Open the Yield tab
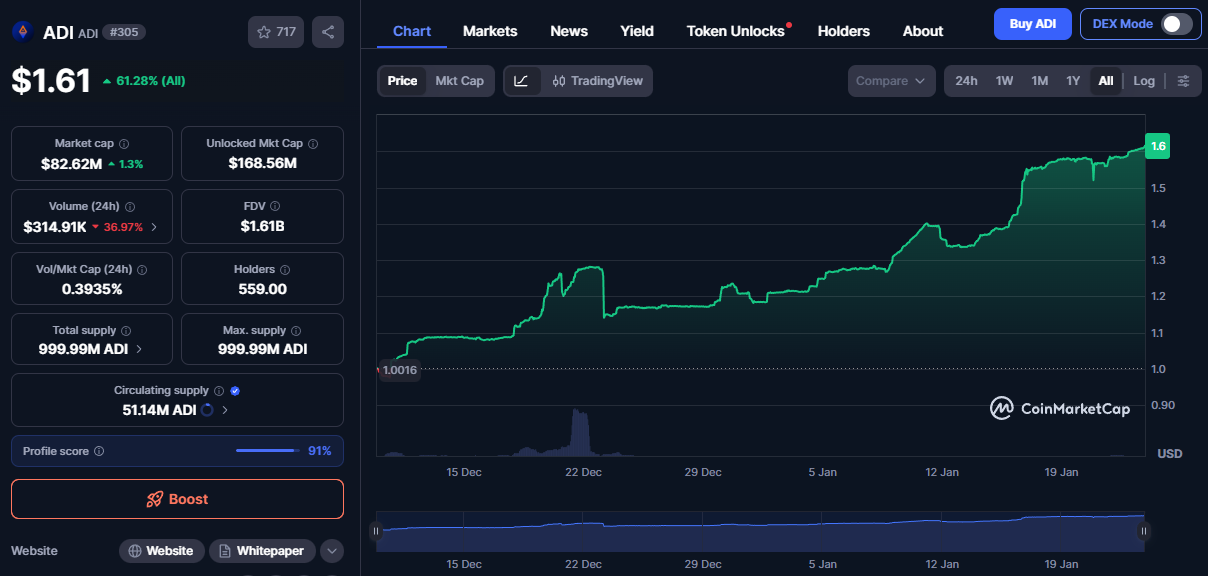 click(637, 31)
